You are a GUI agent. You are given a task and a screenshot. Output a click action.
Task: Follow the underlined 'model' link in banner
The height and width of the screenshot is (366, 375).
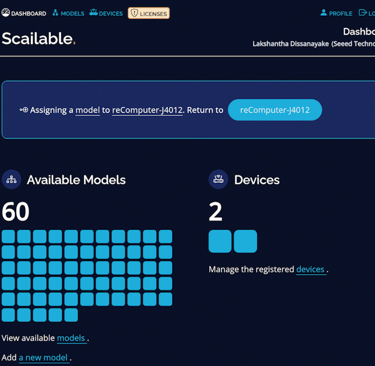(88, 110)
